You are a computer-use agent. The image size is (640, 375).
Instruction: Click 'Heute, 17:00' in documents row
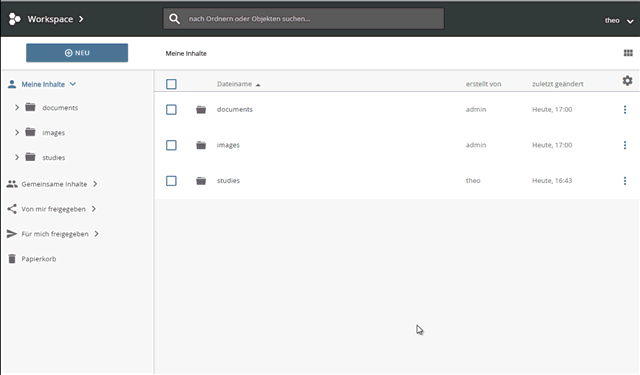552,109
